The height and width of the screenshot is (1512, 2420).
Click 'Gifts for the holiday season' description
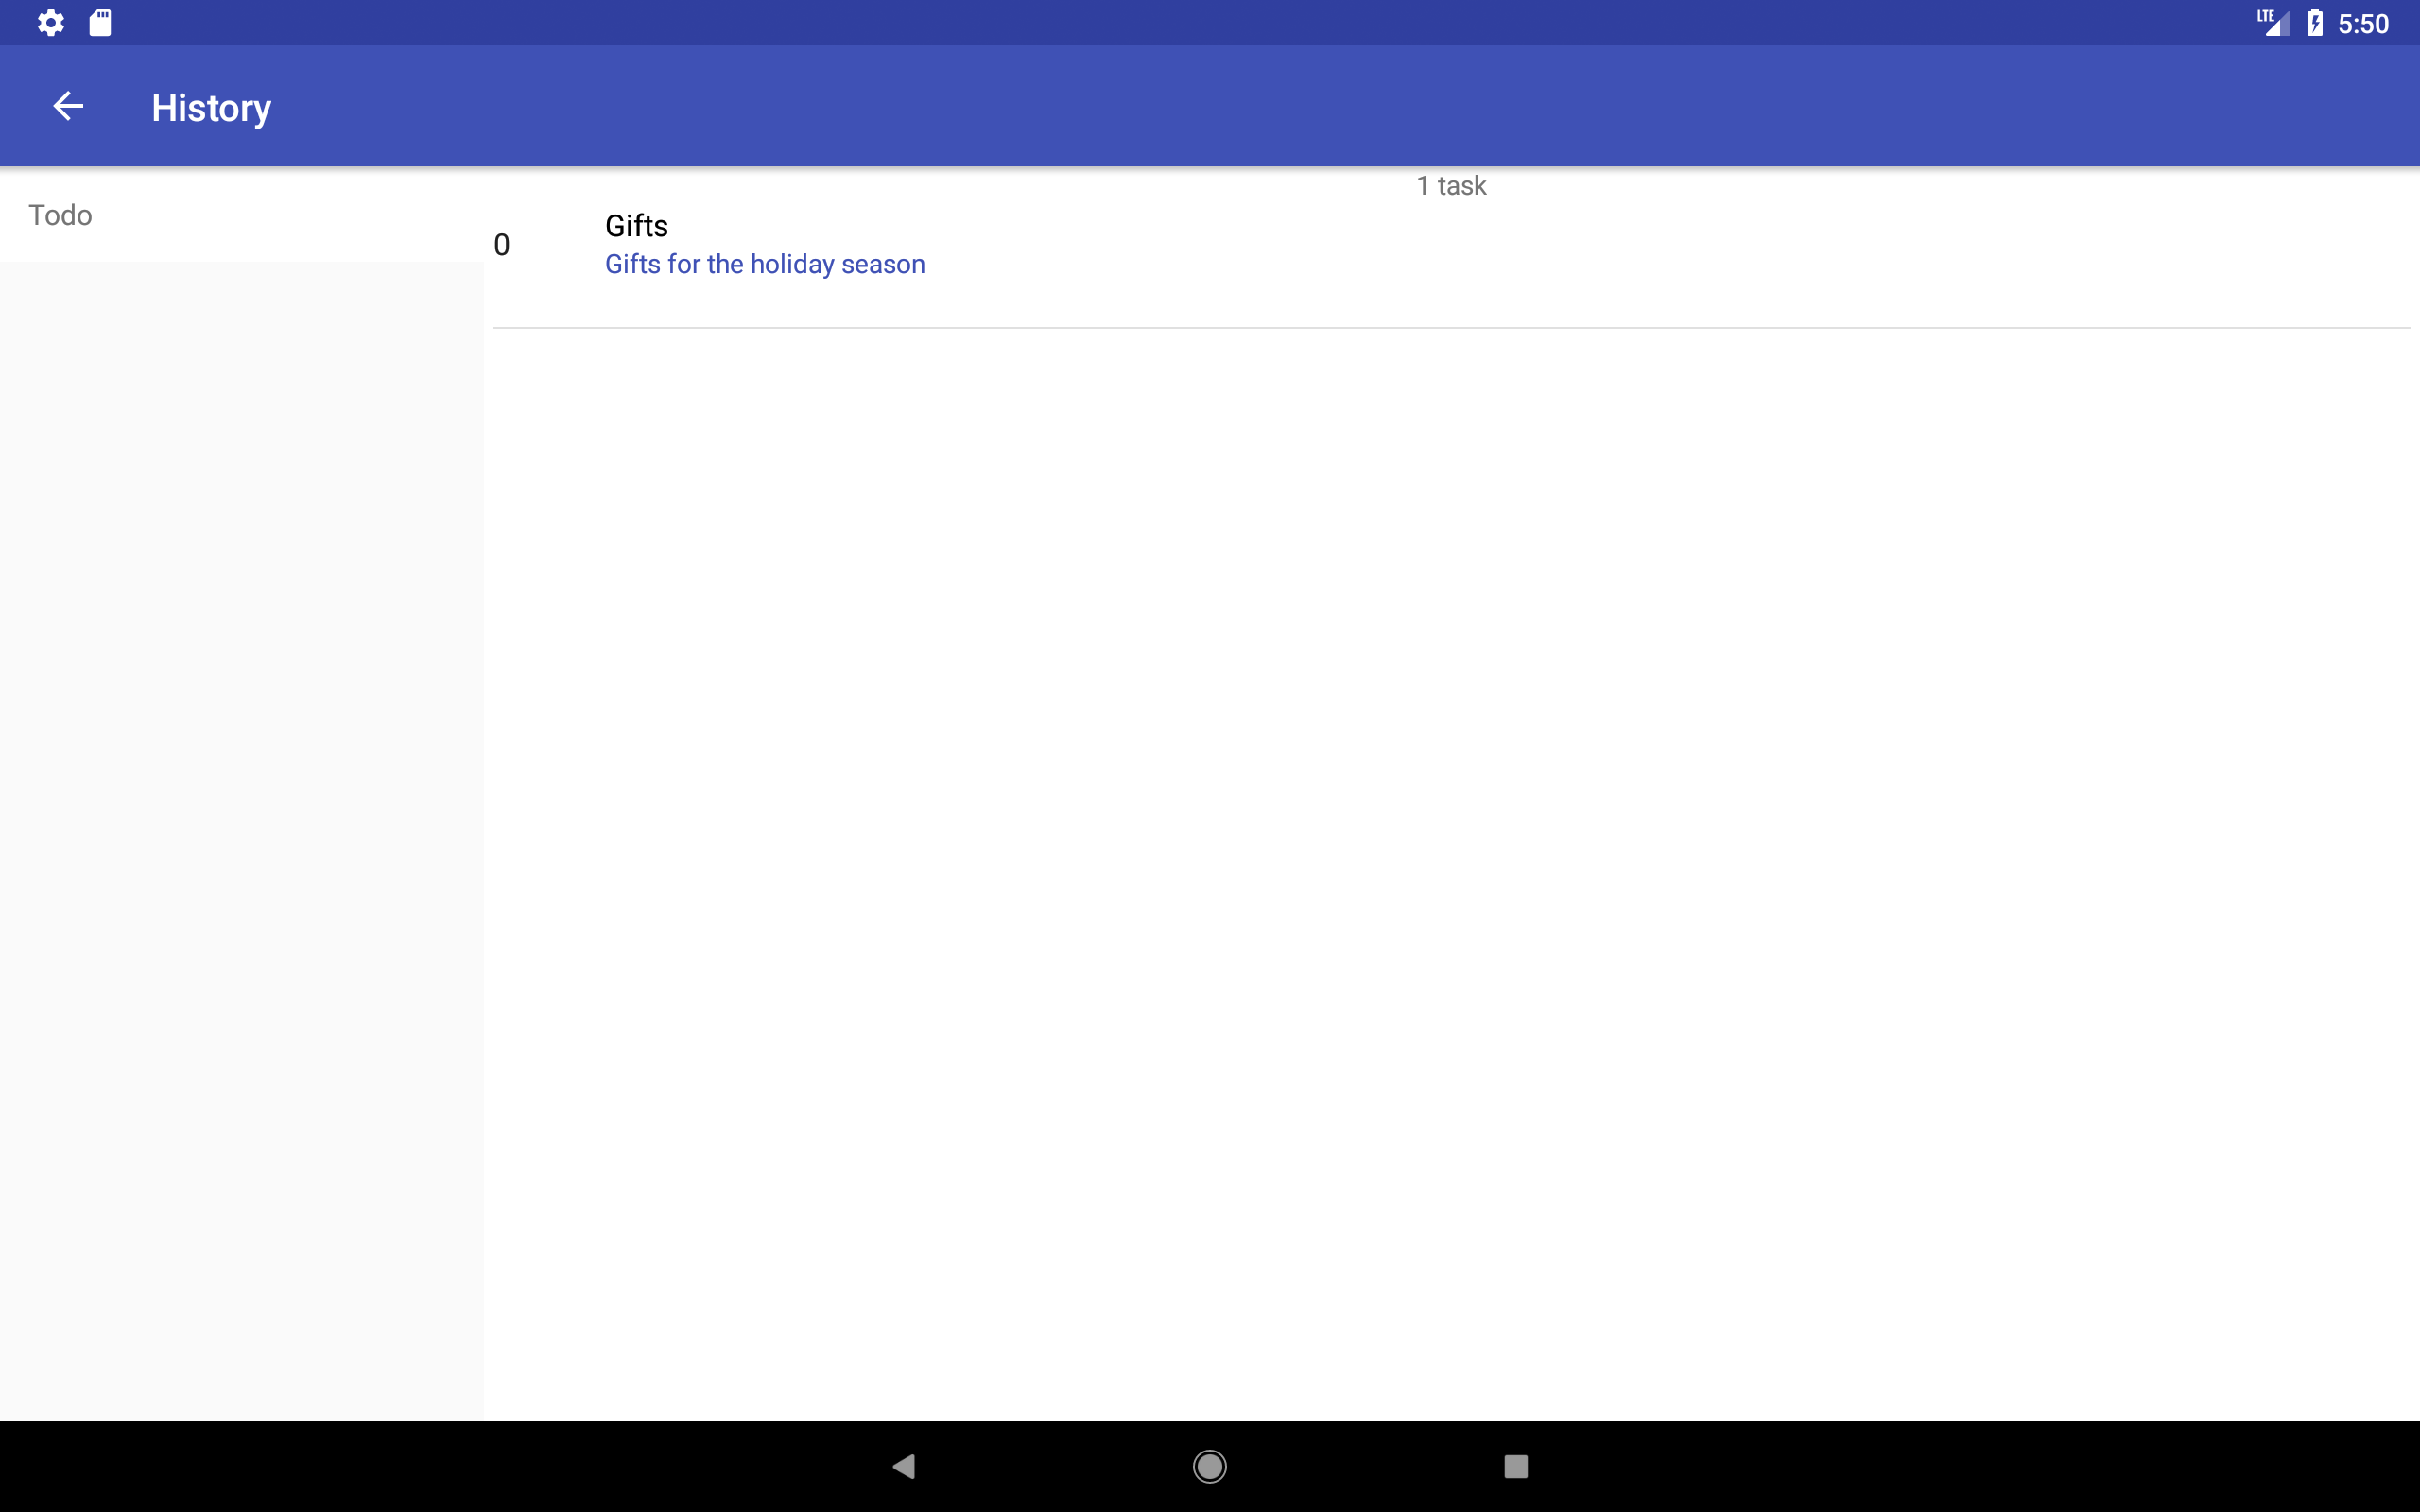click(764, 264)
